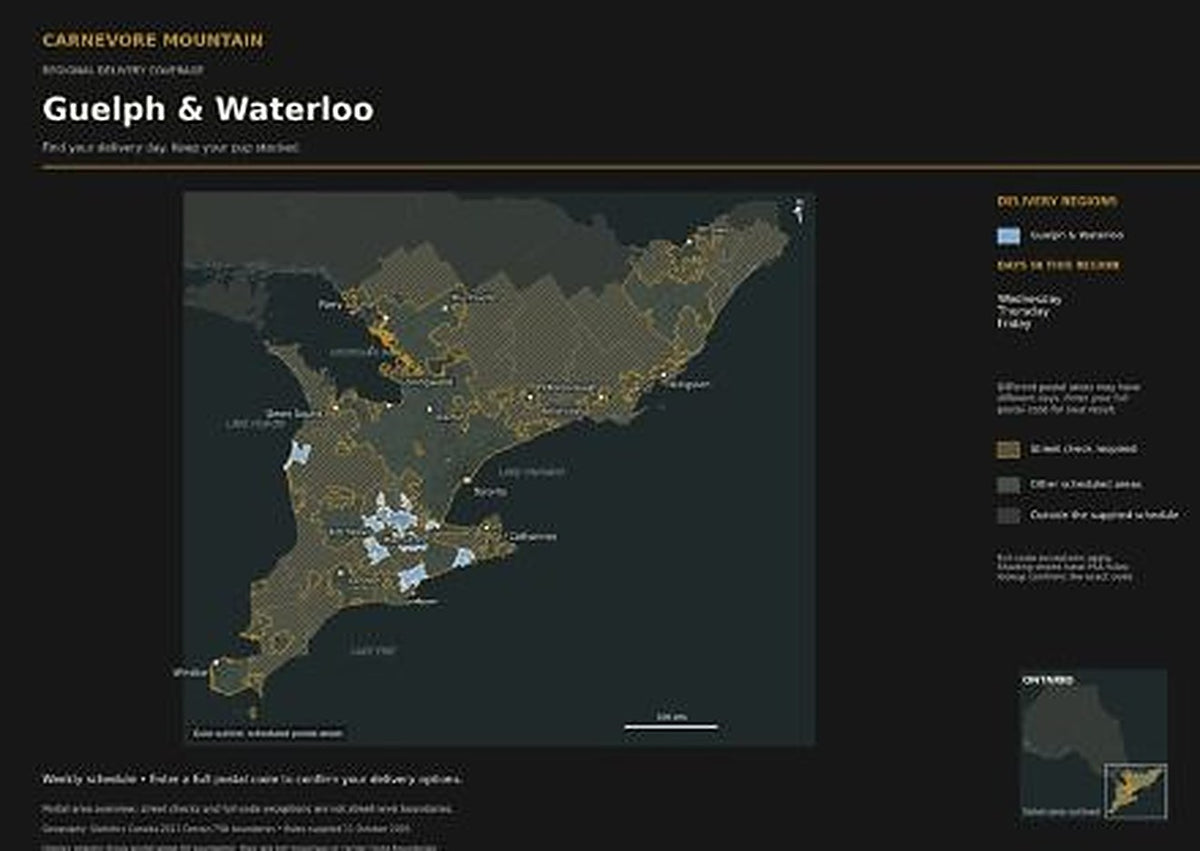Click the 'Street check required' legend label
The width and height of the screenshot is (1200, 851).
(x=1083, y=450)
